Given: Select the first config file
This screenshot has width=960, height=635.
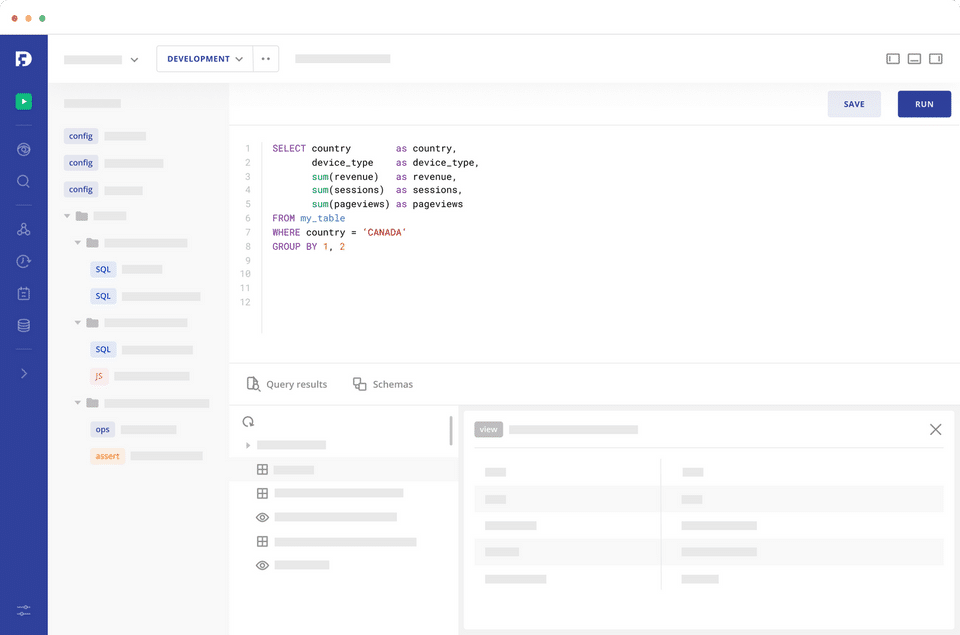Looking at the screenshot, I should click(x=105, y=136).
